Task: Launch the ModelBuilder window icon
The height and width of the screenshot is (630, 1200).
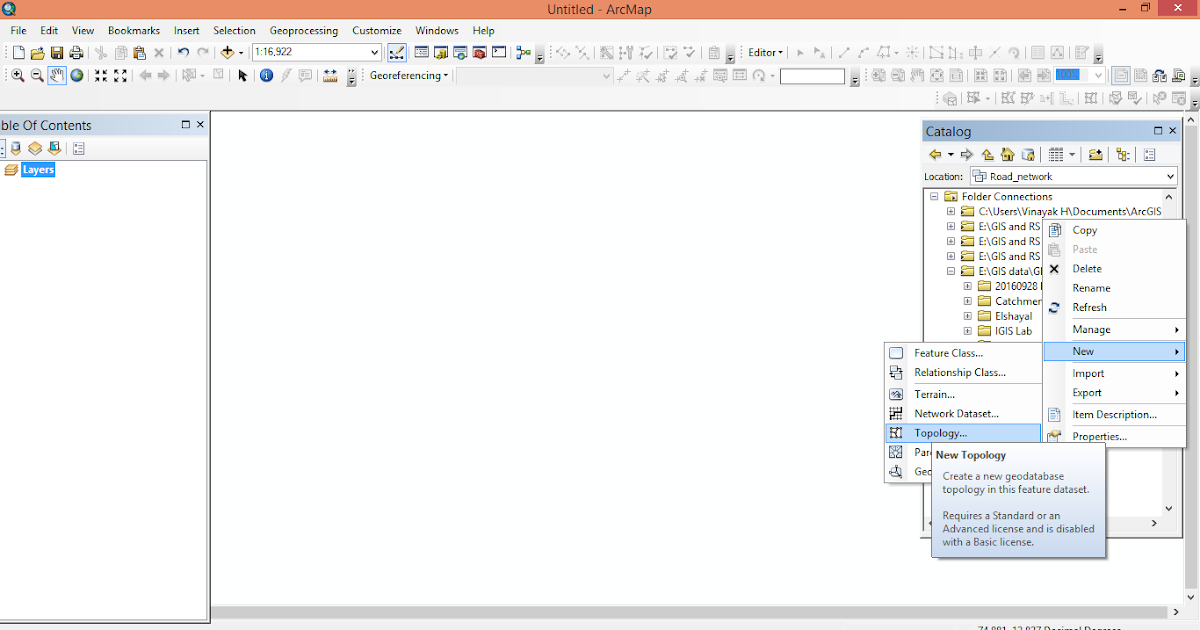Action: (x=523, y=52)
